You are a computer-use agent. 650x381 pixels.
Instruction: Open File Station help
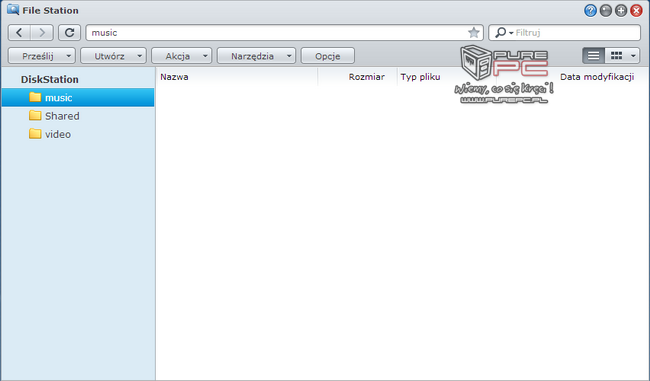pos(590,10)
